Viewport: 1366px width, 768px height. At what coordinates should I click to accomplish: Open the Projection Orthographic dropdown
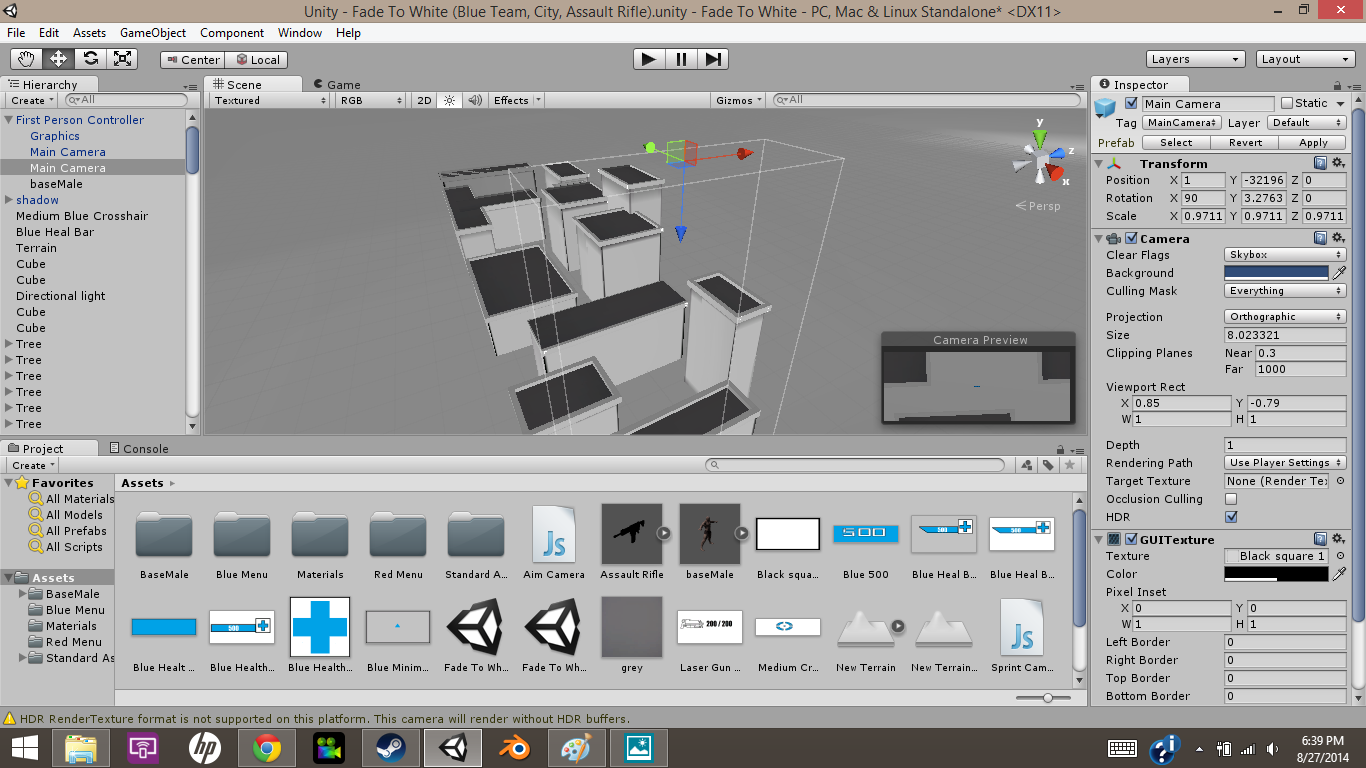point(1286,317)
